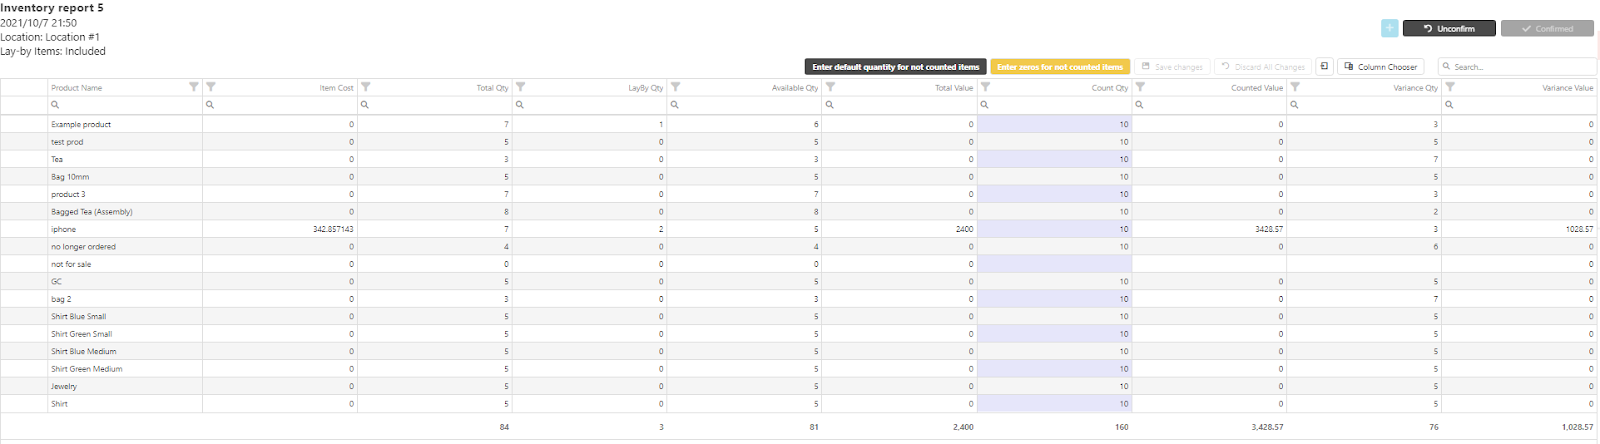1600x444 pixels.
Task: Click the empty Count Qty cell for not for sale
Action: pos(1054,264)
